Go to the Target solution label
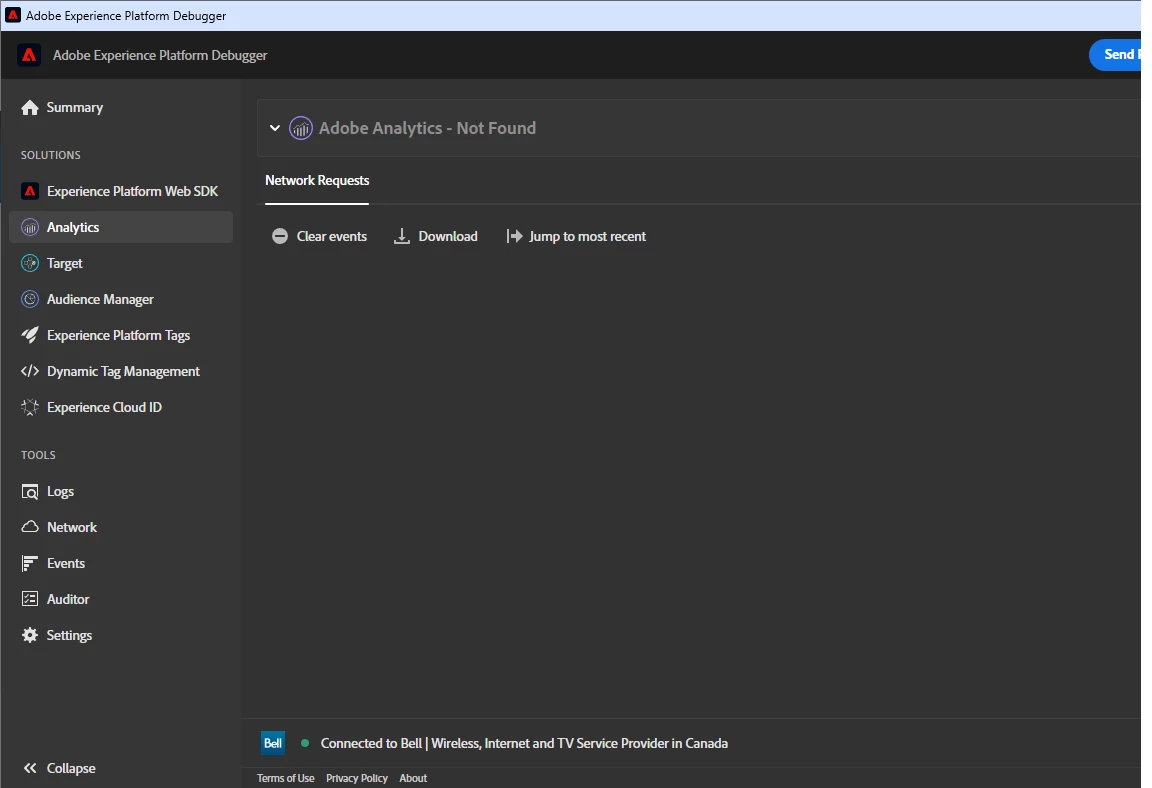The width and height of the screenshot is (1152, 788). click(x=65, y=264)
